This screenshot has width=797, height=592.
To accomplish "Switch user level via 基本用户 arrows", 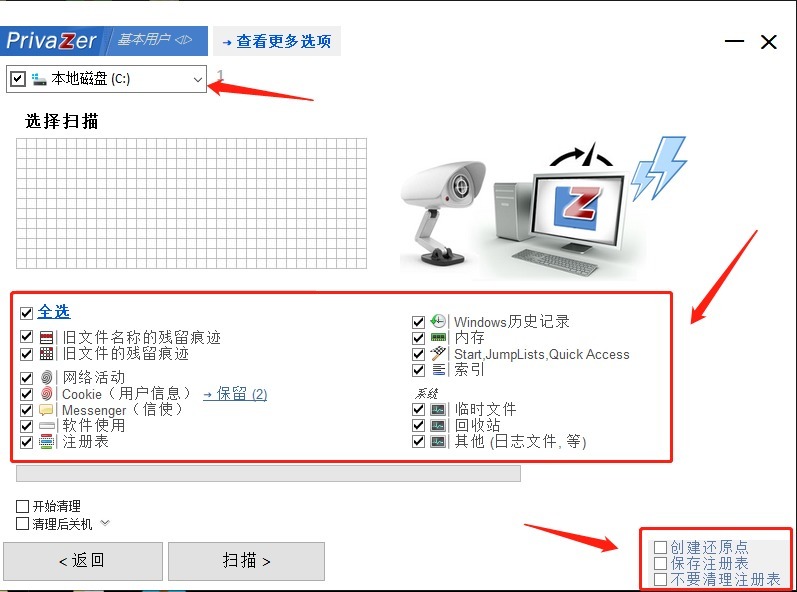I will tap(184, 40).
